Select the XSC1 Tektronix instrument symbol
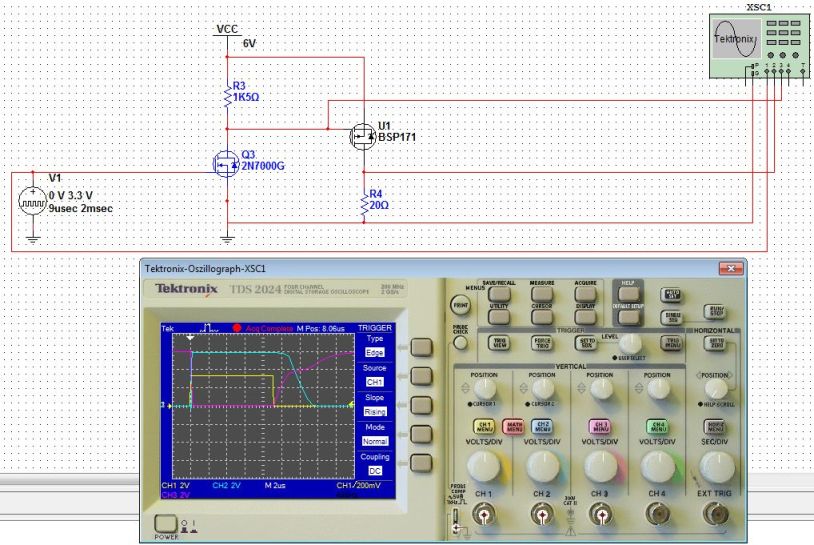This screenshot has height=545, width=814. (759, 46)
